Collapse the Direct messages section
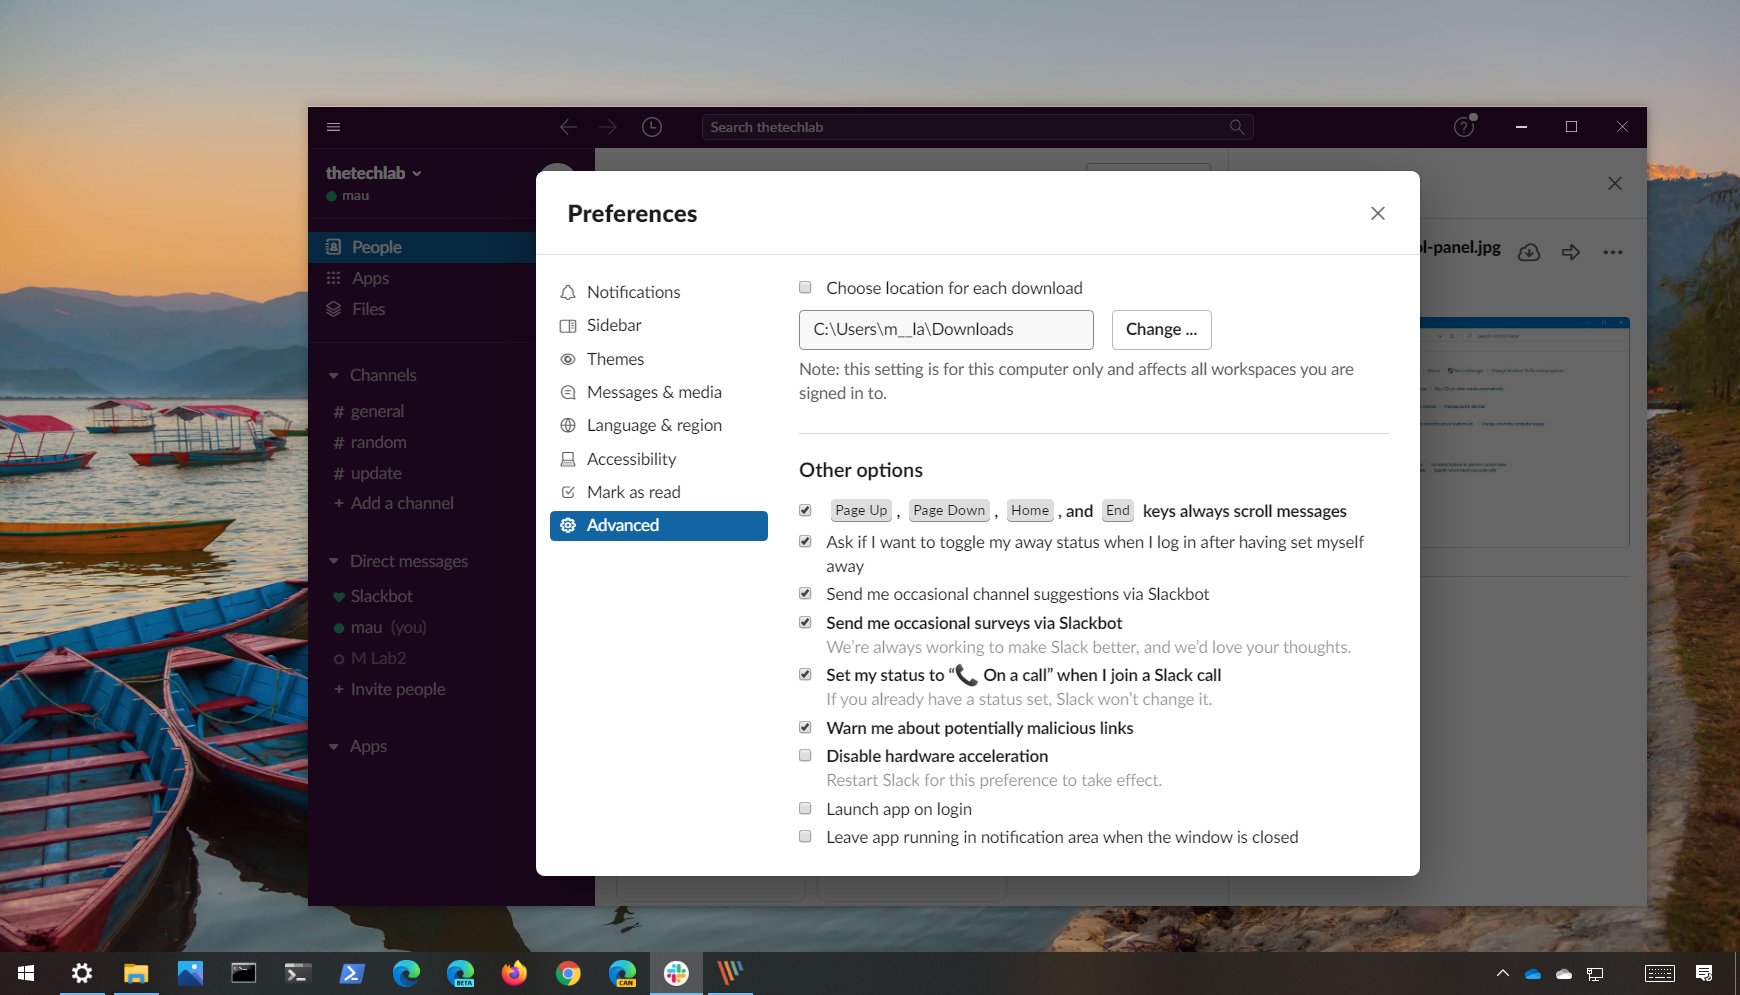Viewport: 1740px width, 995px height. [334, 562]
